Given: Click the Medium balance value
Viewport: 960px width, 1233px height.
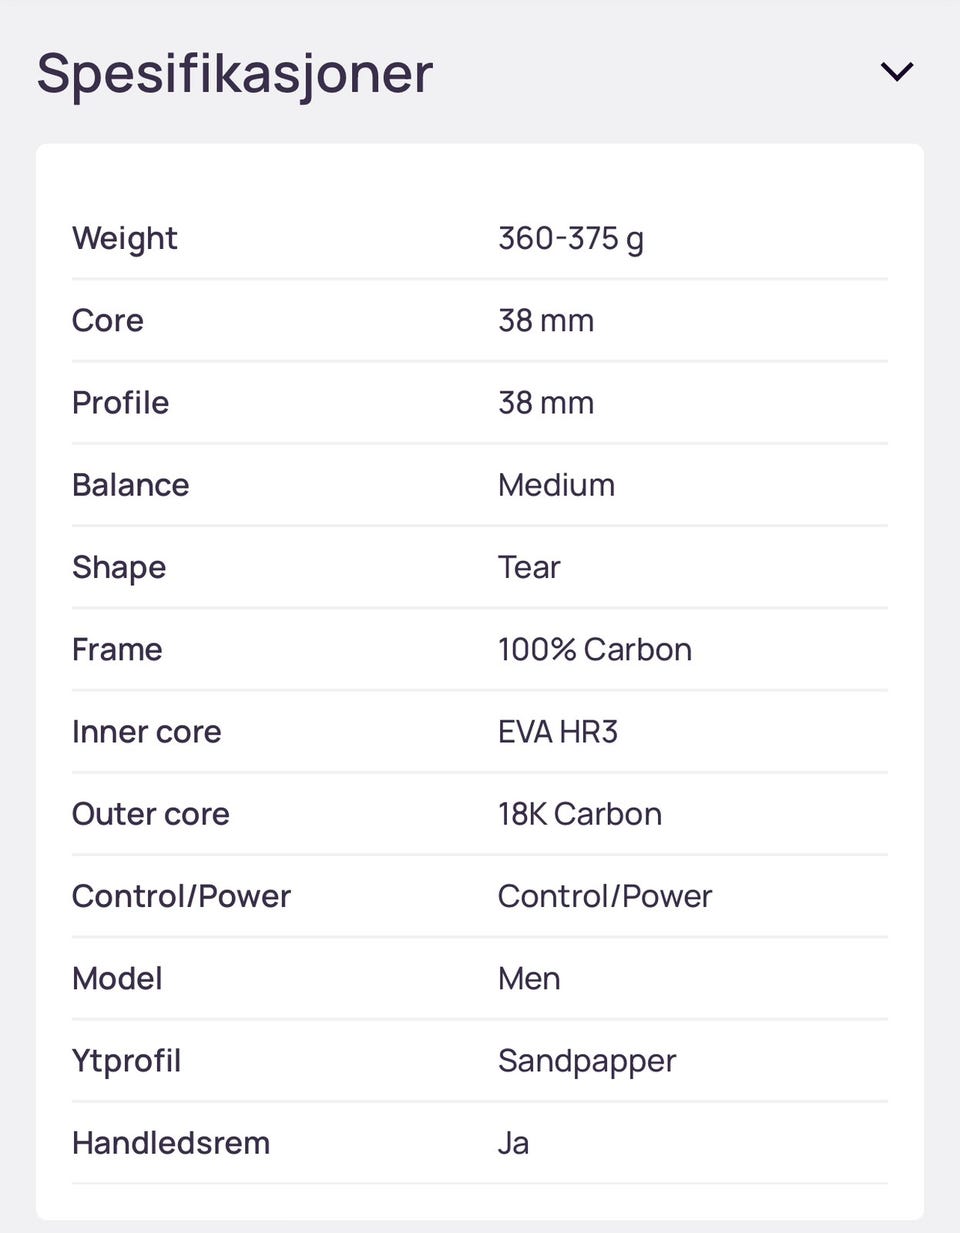Looking at the screenshot, I should (x=556, y=485).
